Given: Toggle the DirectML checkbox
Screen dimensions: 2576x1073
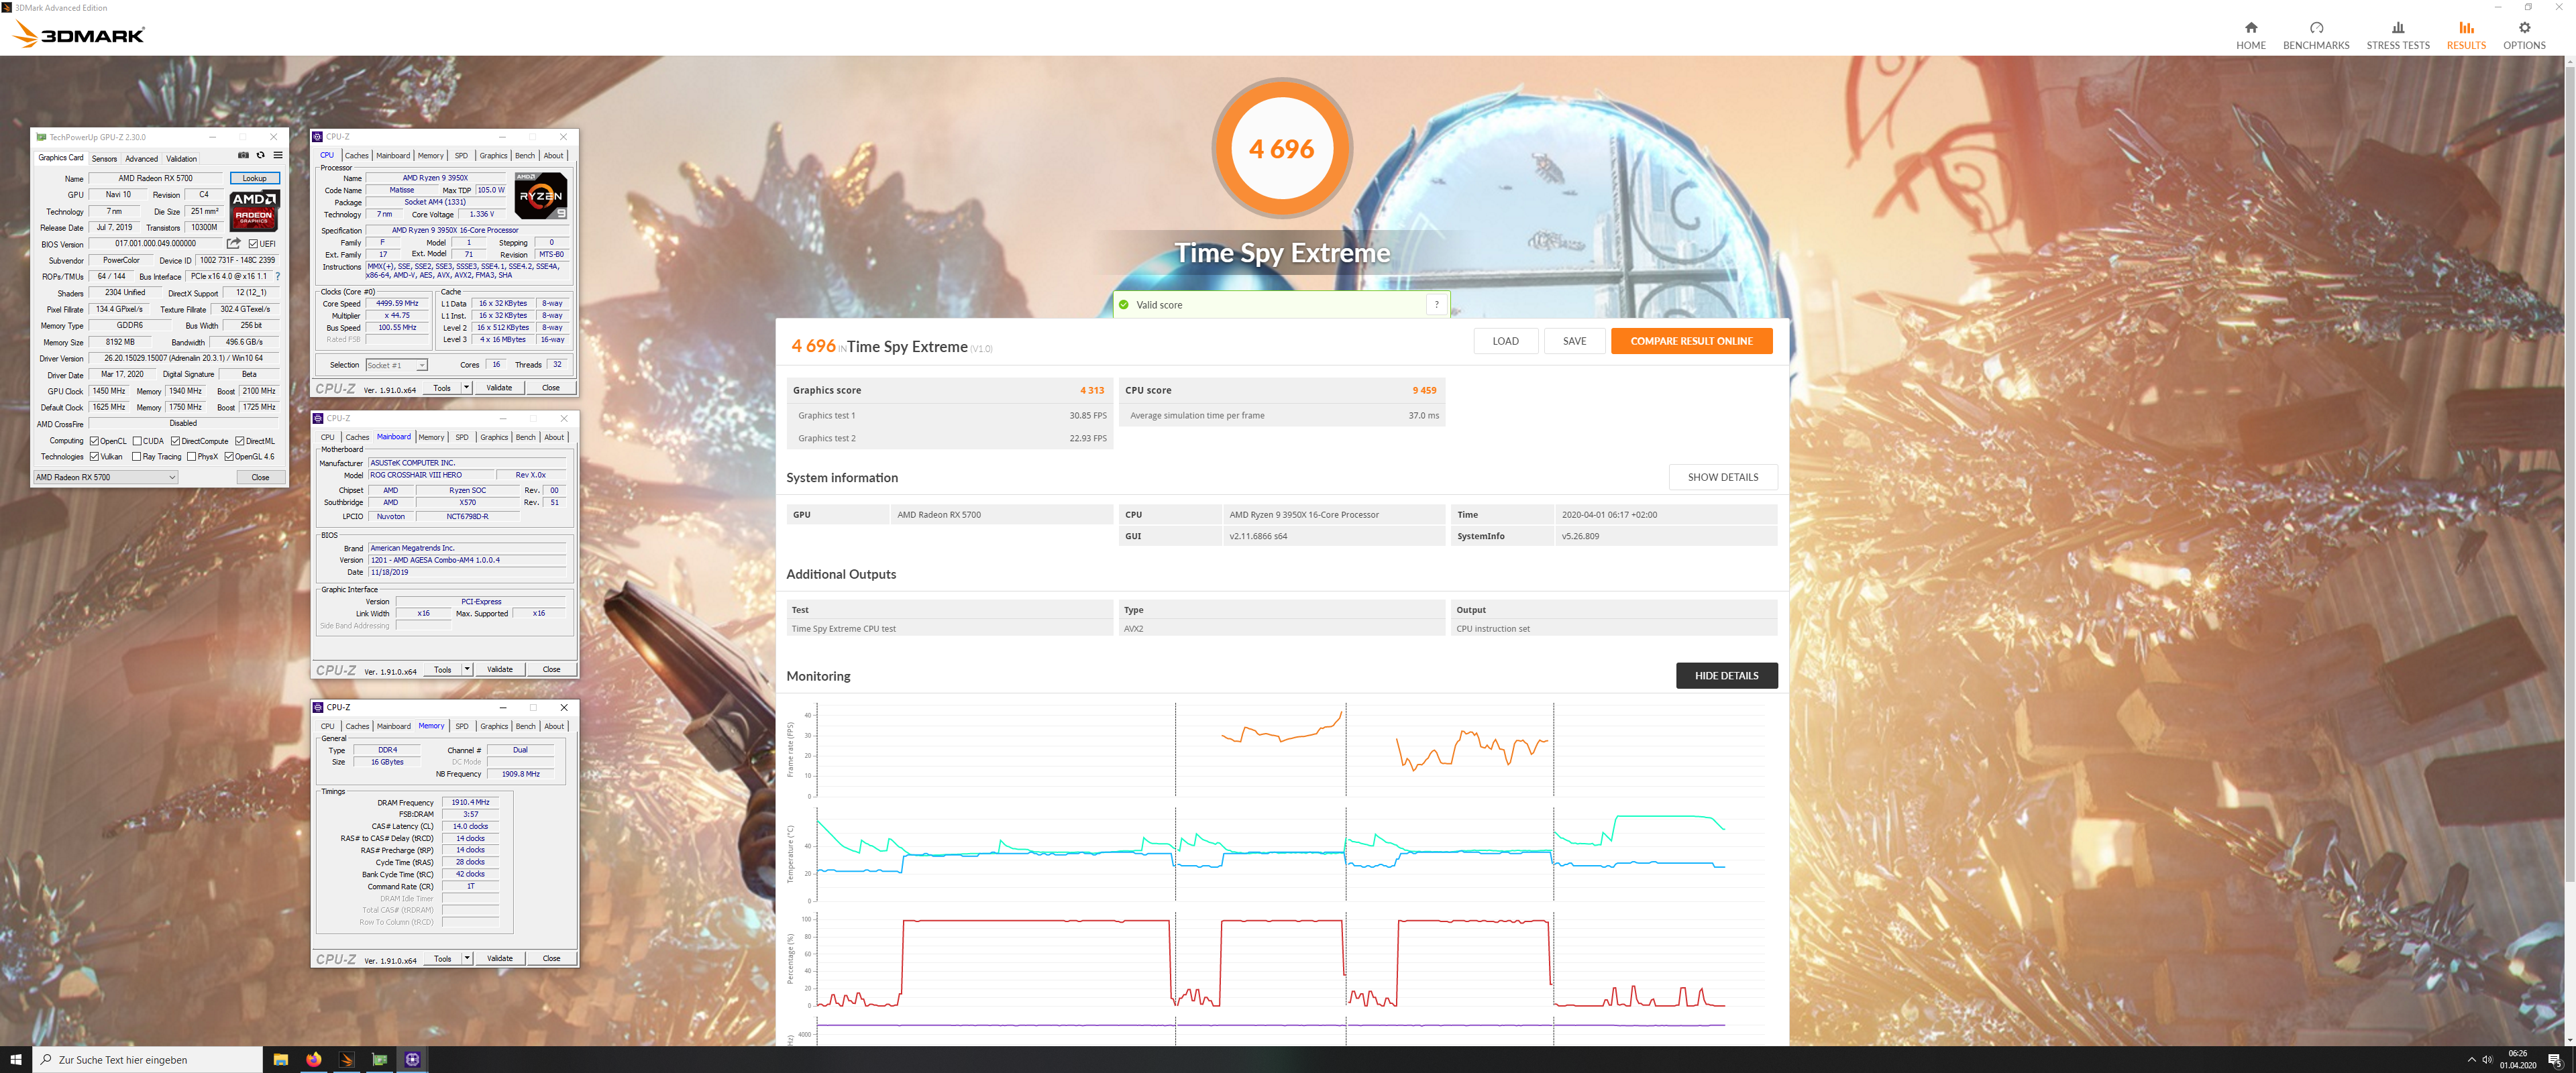Looking at the screenshot, I should (x=240, y=441).
